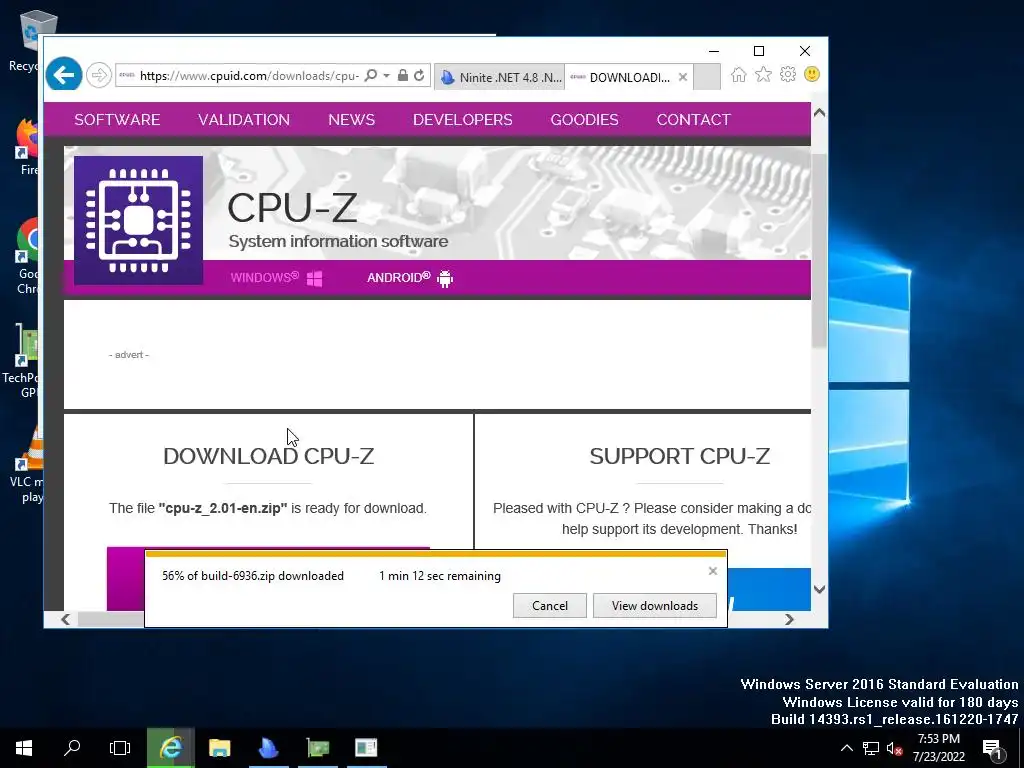This screenshot has height=768, width=1024.
Task: Select the VLC media player desktop shortcut
Action: [27, 465]
